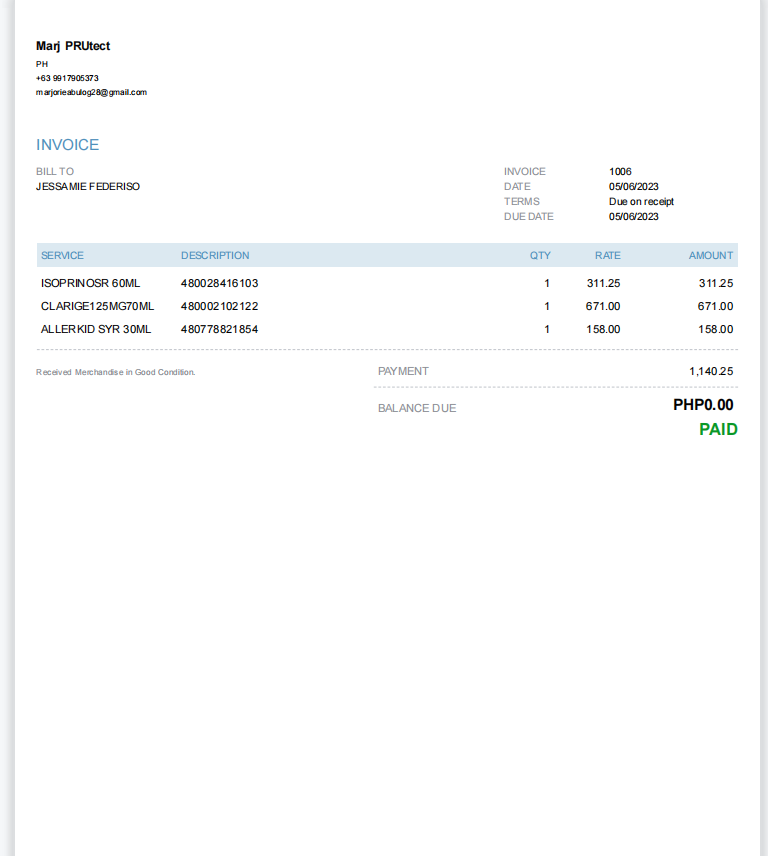Click the green PAID status

[718, 430]
